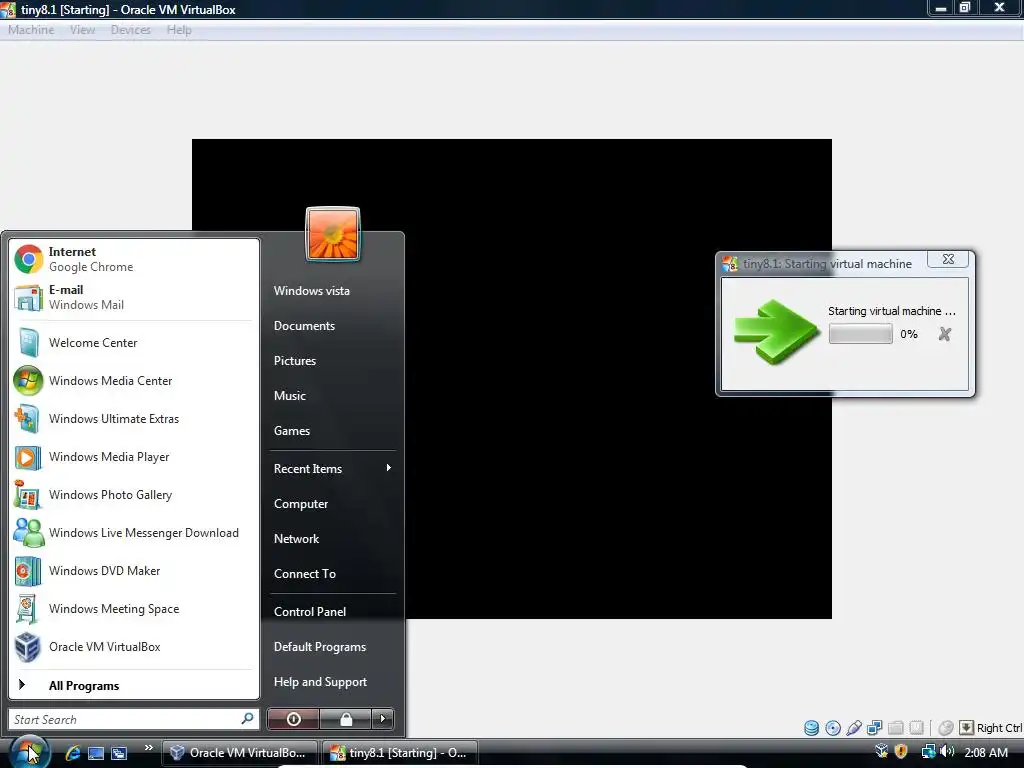The image size is (1024, 768).
Task: Click the power button in Start menu
Action: point(294,719)
